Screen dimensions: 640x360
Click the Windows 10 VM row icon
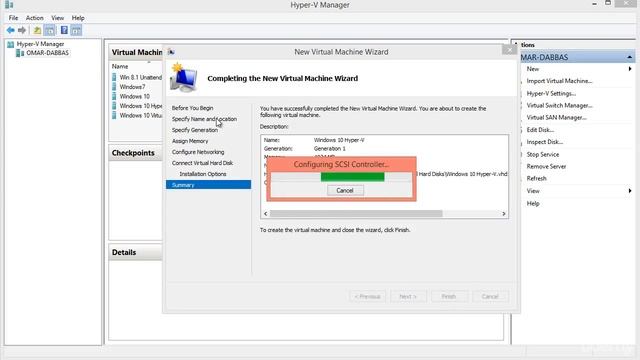pyautogui.click(x=114, y=96)
